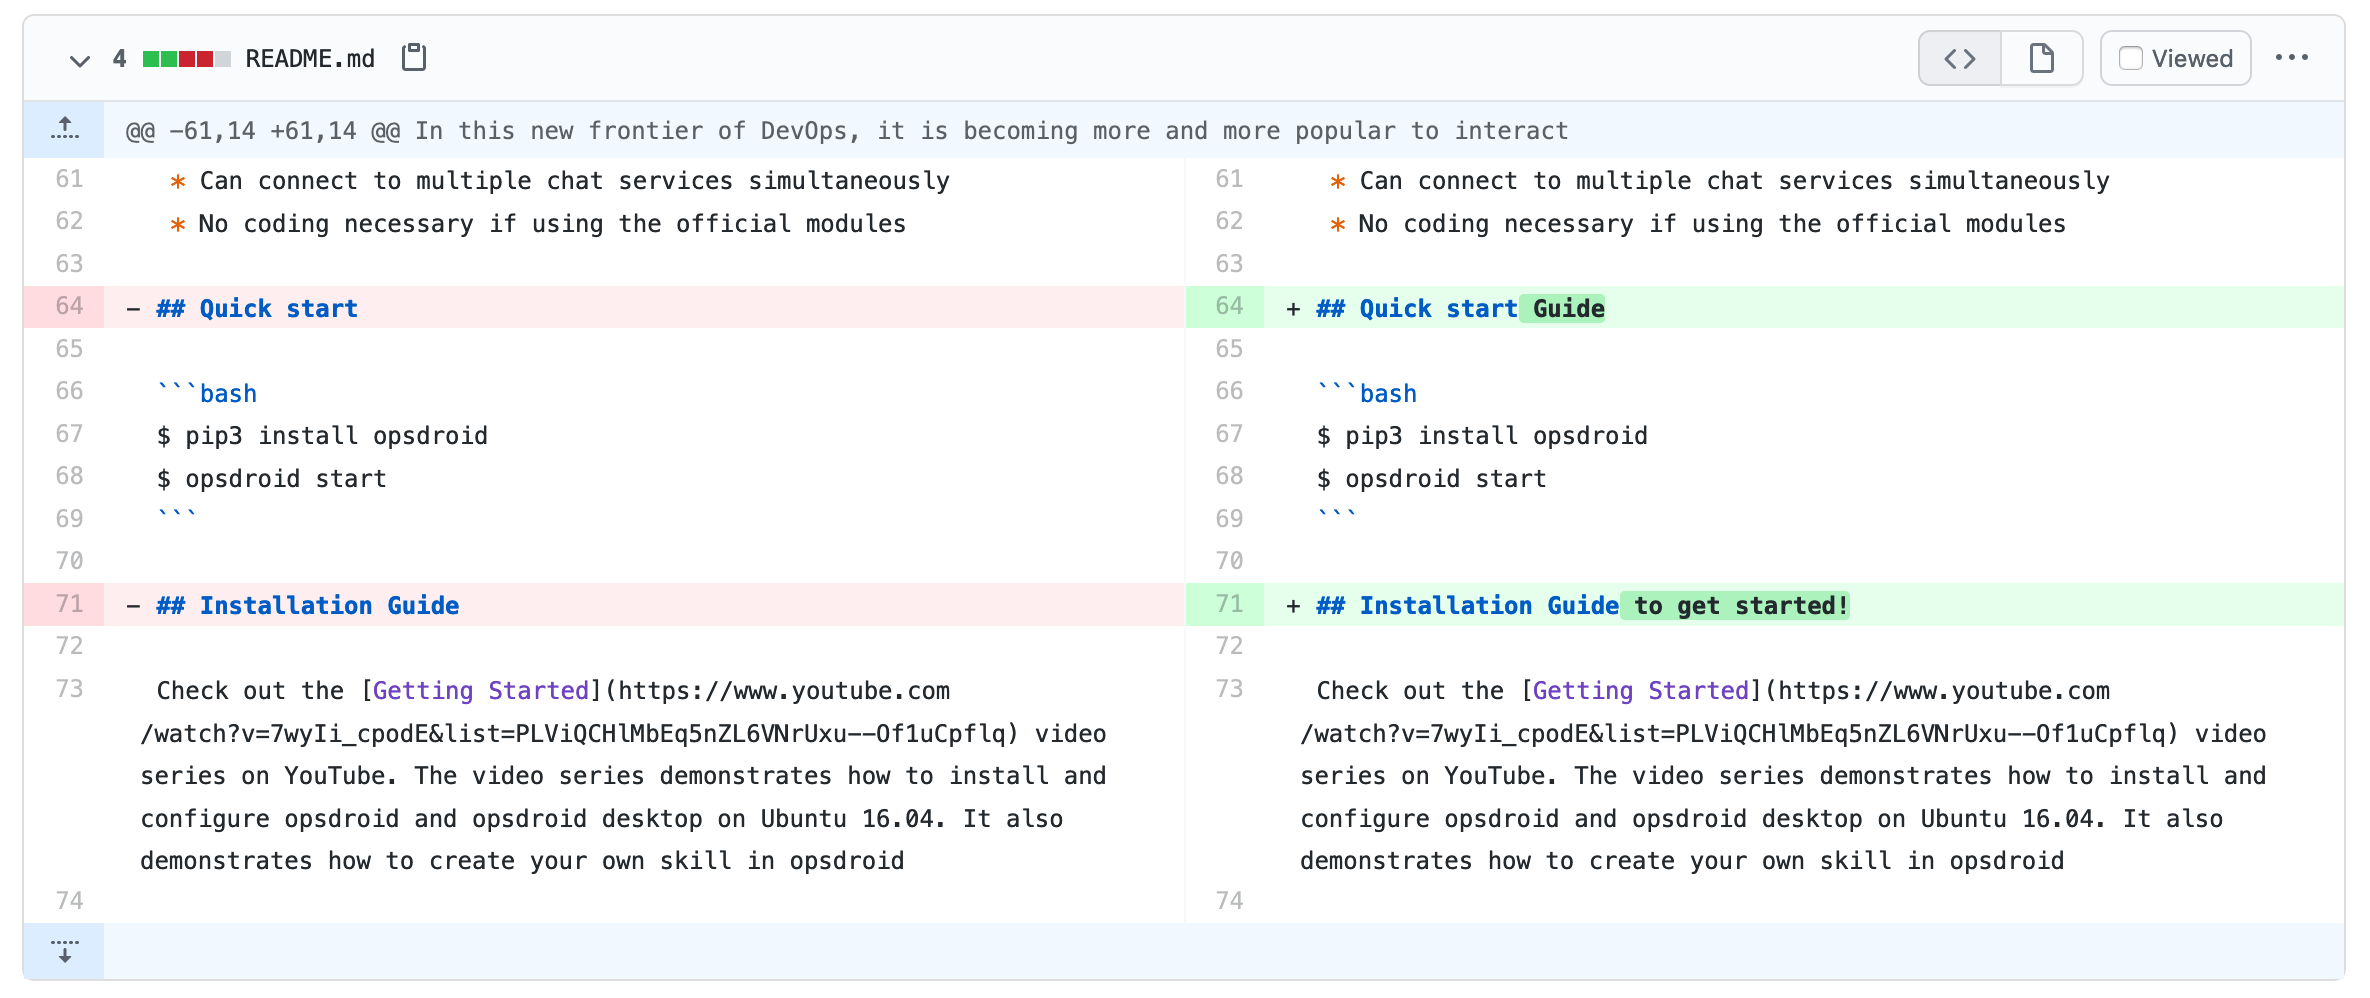Screen dimensions: 2370x998
Task: Open the three-dot file options menu
Action: click(2291, 58)
